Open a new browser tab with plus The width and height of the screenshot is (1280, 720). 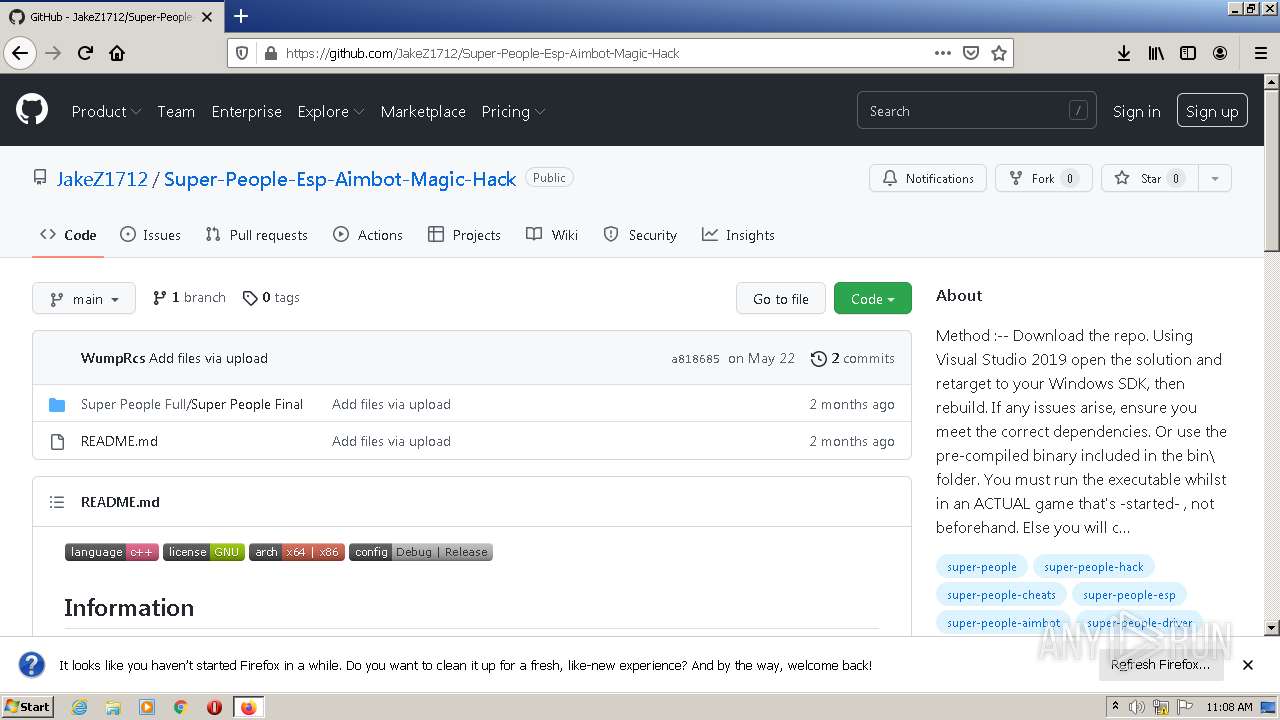click(x=240, y=16)
